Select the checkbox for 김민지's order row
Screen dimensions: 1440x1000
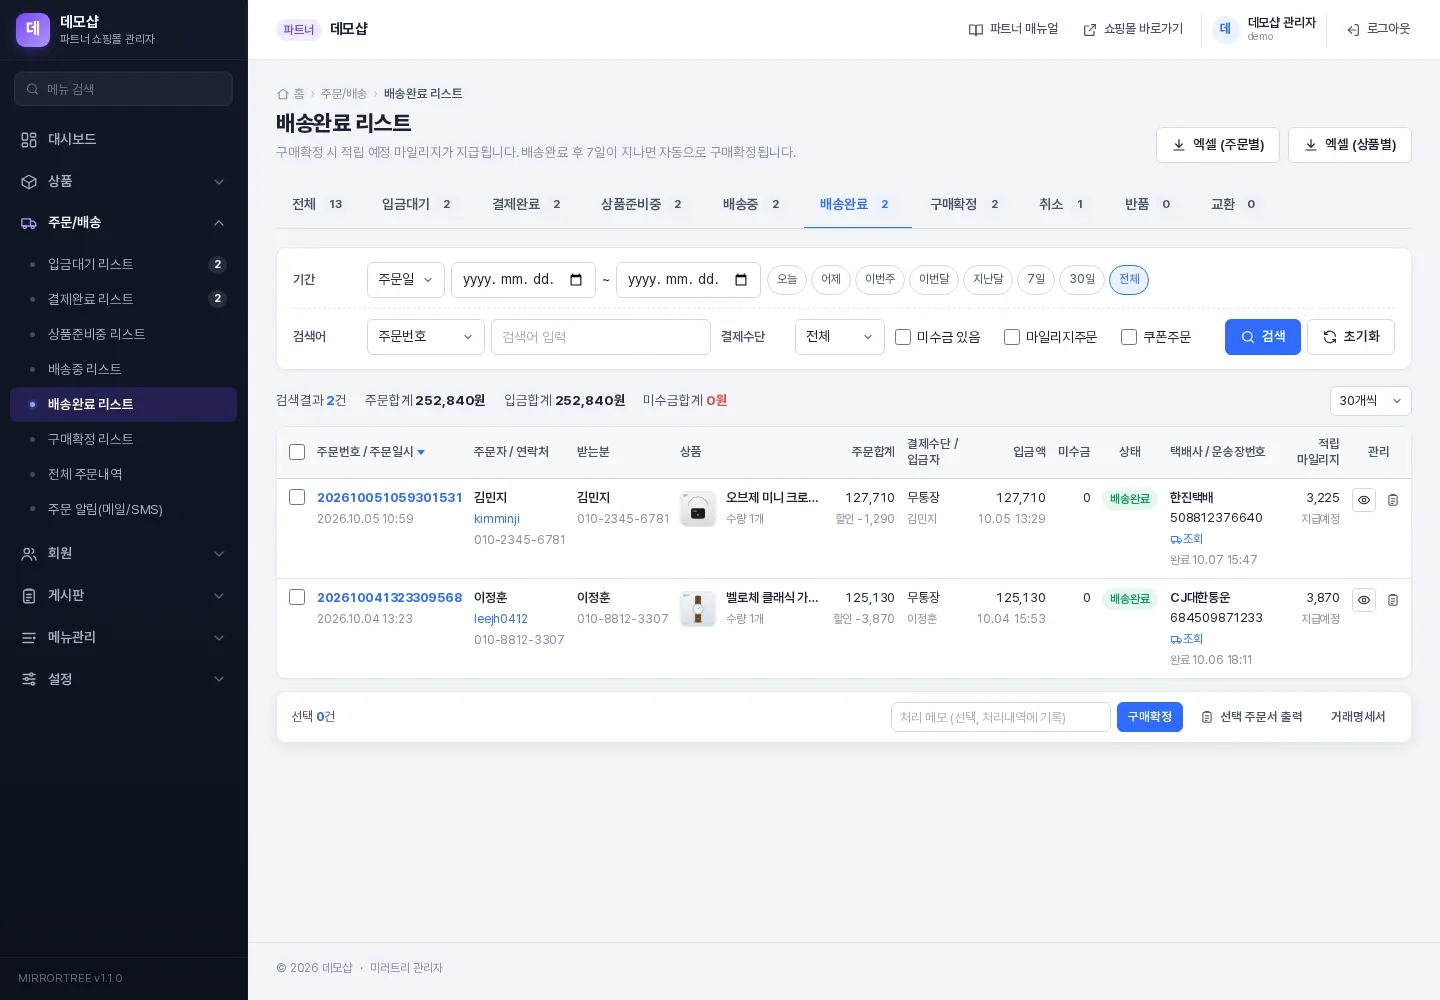point(297,497)
